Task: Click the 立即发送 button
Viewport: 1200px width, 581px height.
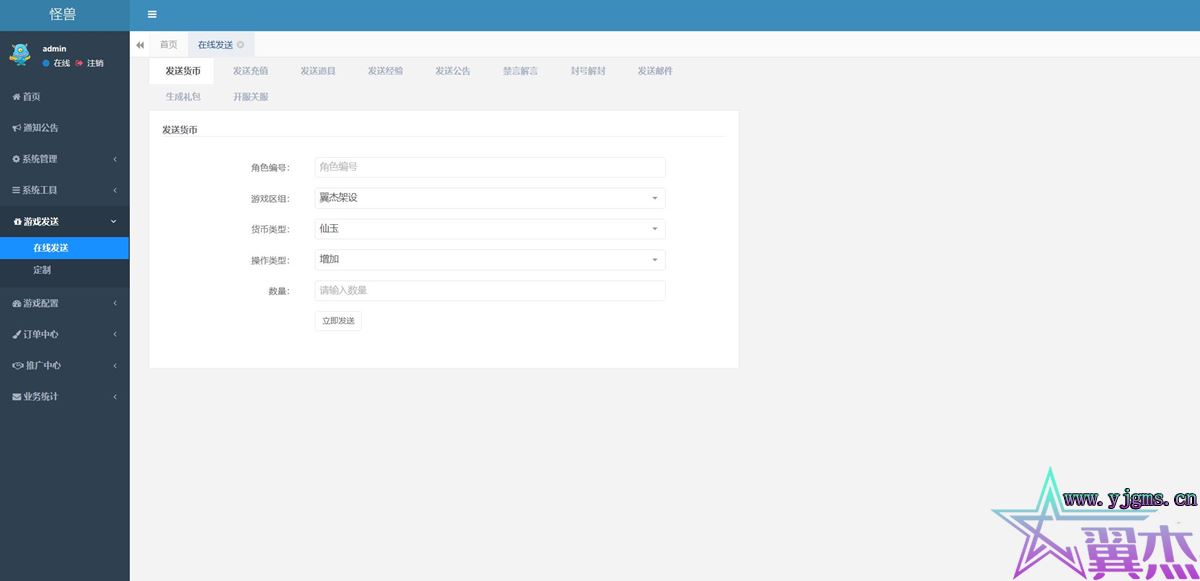Action: pos(338,321)
